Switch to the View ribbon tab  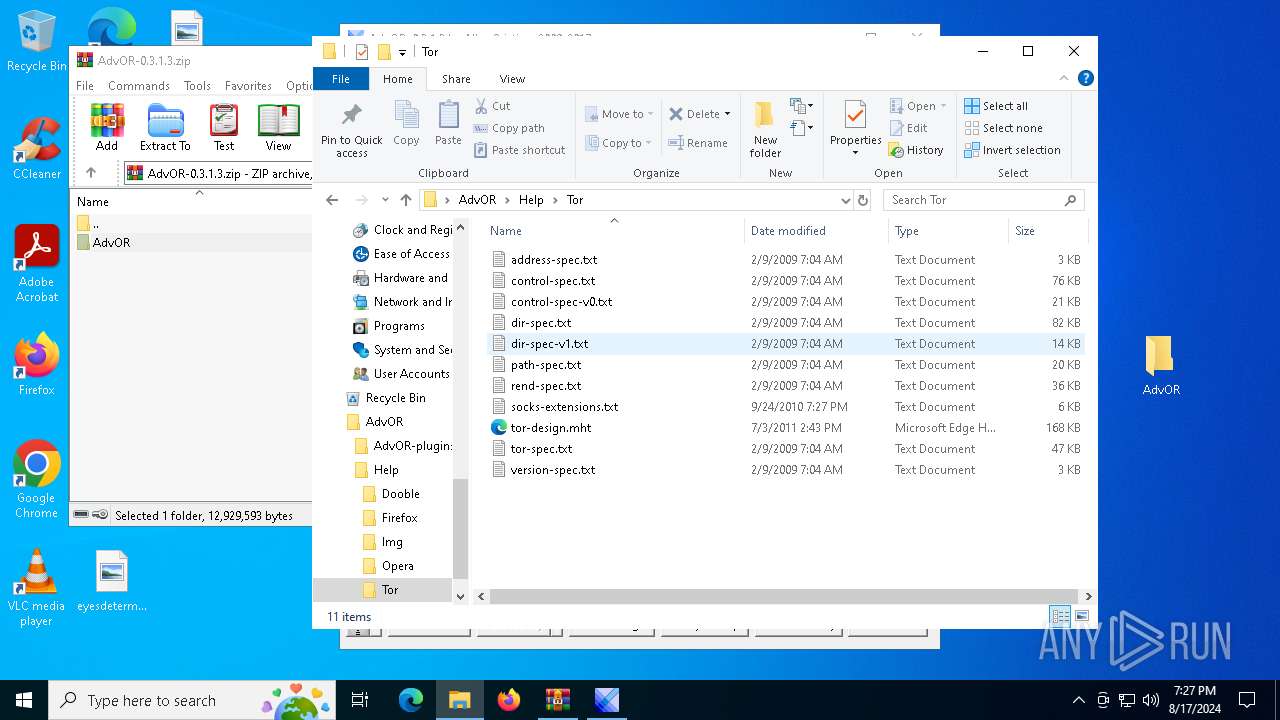pyautogui.click(x=512, y=79)
